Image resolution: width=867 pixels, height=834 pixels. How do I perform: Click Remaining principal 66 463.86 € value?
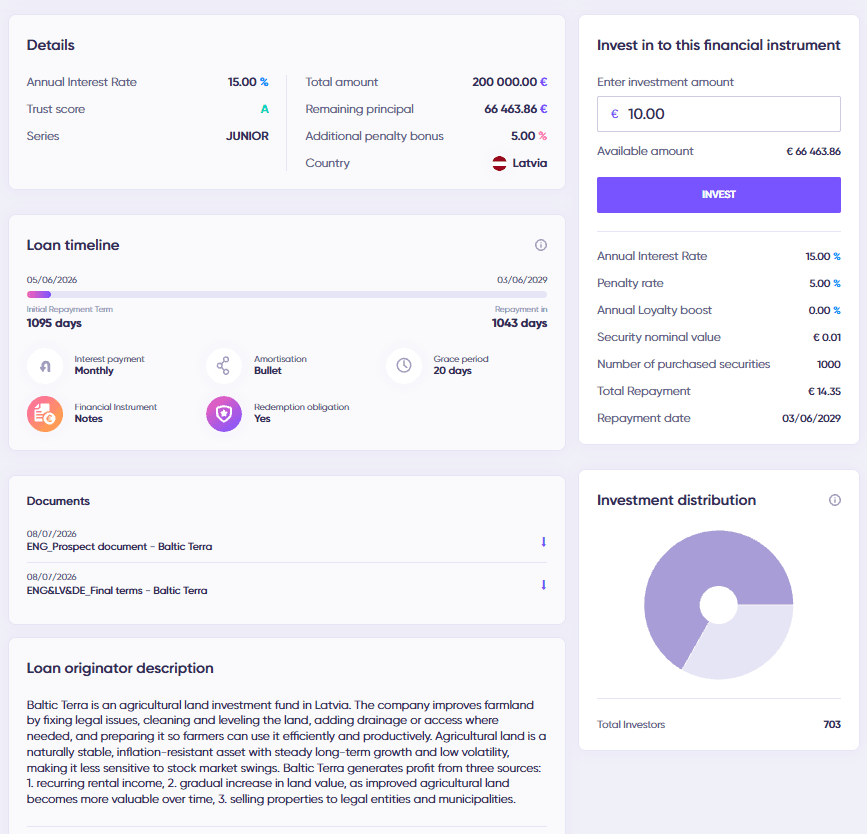pos(515,109)
